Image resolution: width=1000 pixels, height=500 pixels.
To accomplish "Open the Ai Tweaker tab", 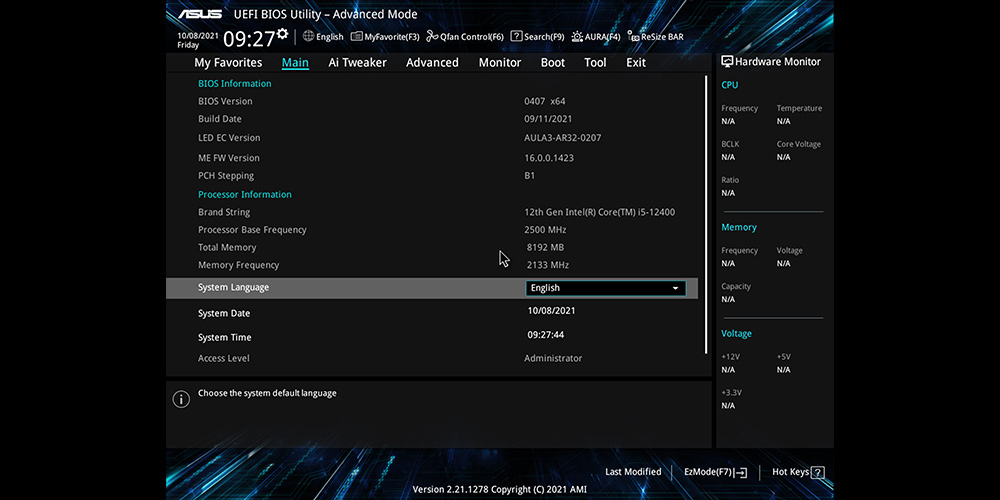I will (357, 62).
